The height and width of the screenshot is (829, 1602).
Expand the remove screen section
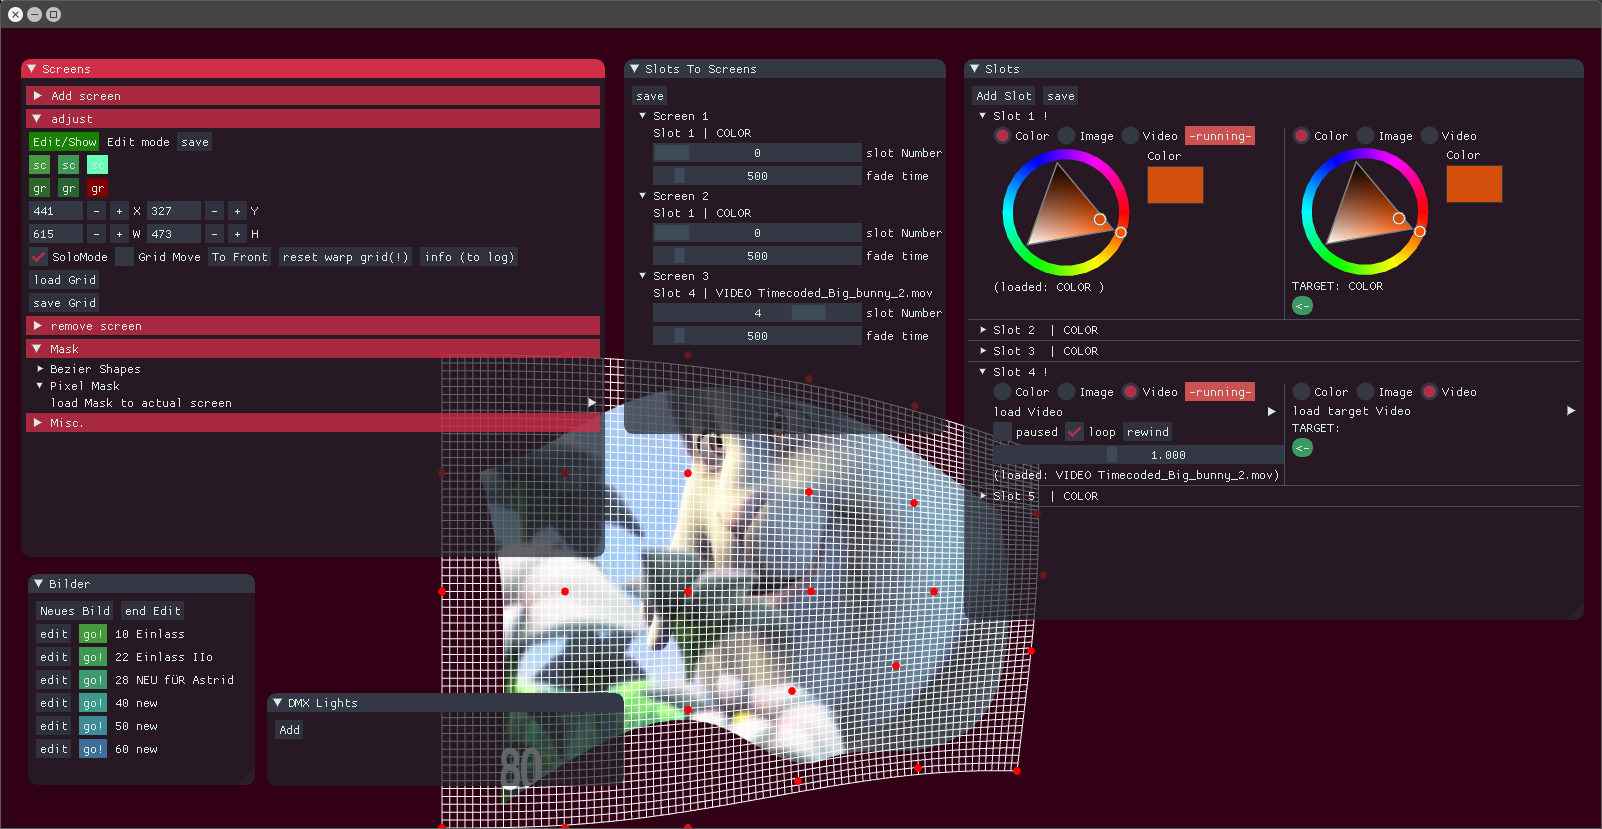[313, 326]
